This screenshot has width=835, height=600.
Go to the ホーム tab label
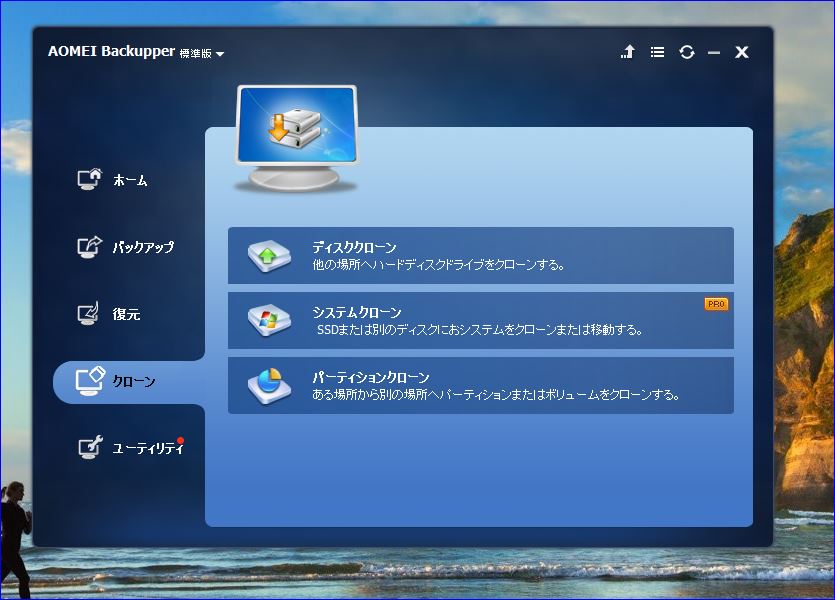click(130, 180)
